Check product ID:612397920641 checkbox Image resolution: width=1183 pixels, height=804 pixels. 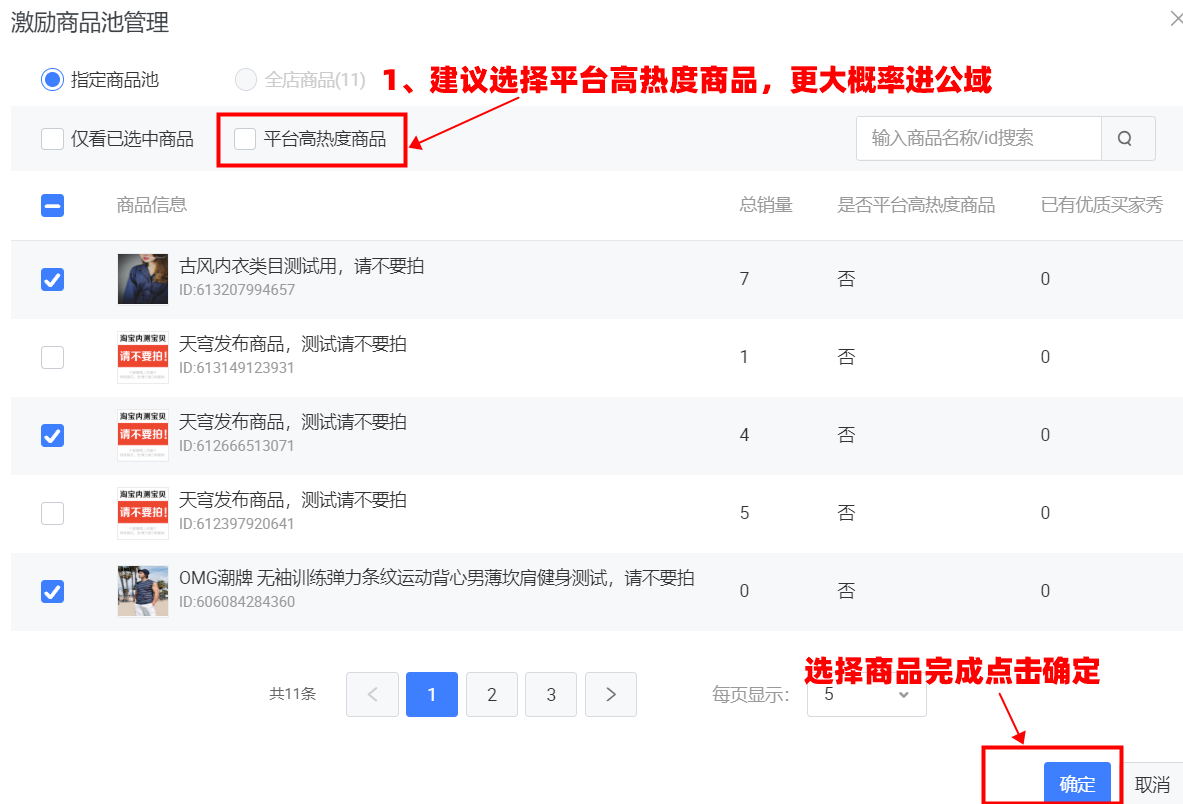52,514
